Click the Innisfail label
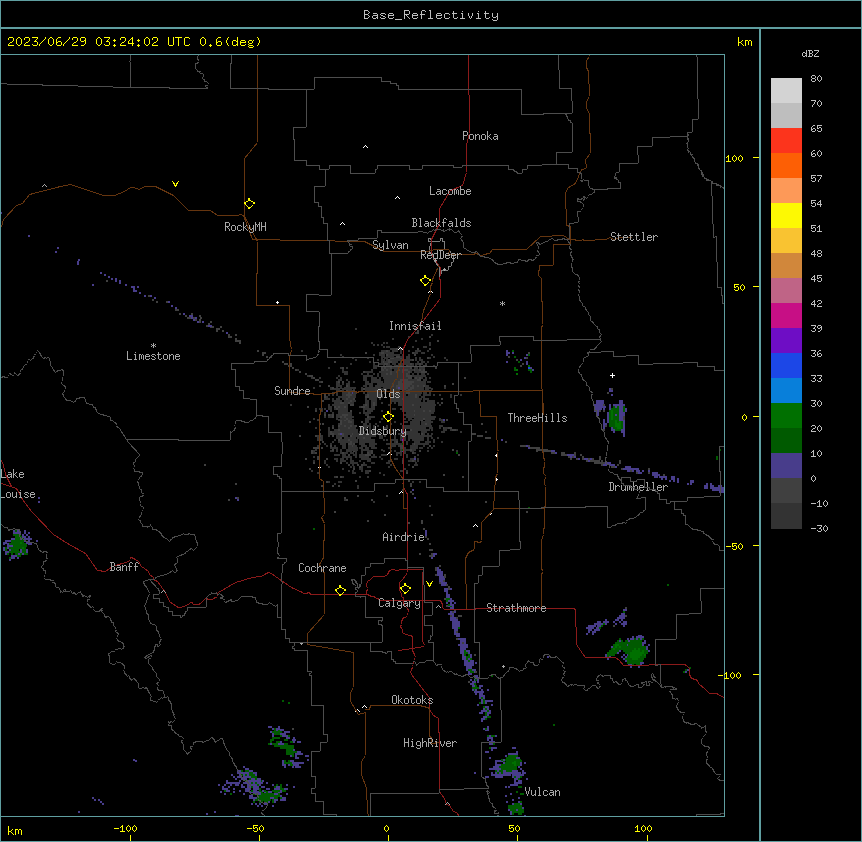The image size is (862, 842). [415, 326]
